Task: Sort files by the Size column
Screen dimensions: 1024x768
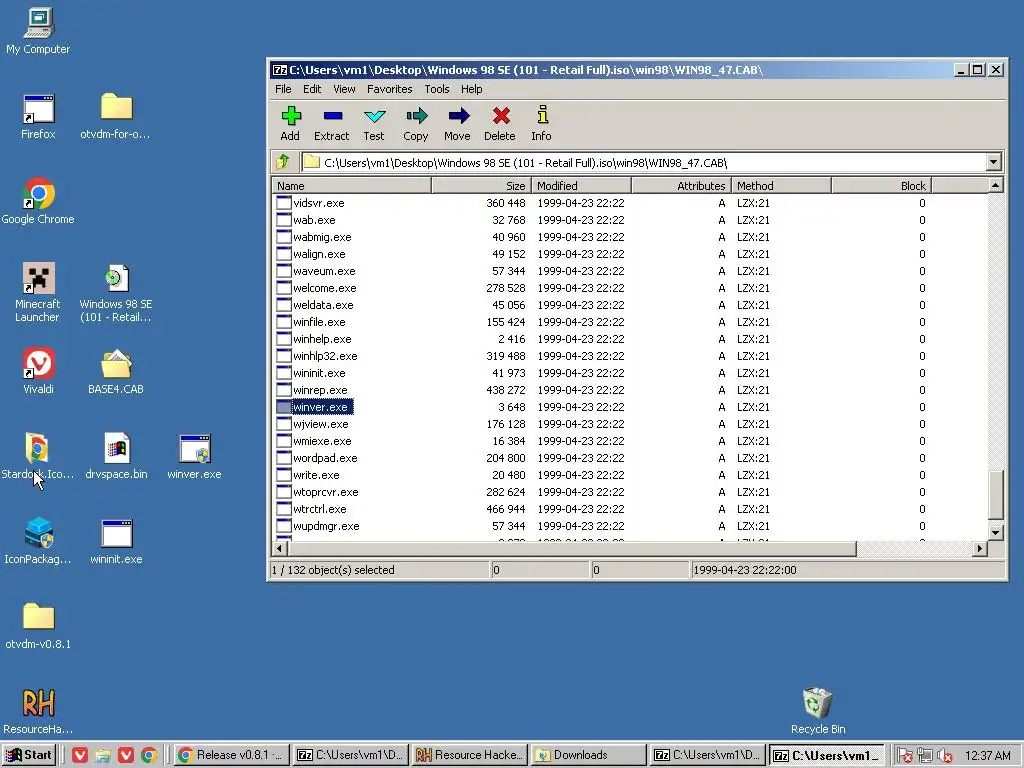Action: [481, 185]
